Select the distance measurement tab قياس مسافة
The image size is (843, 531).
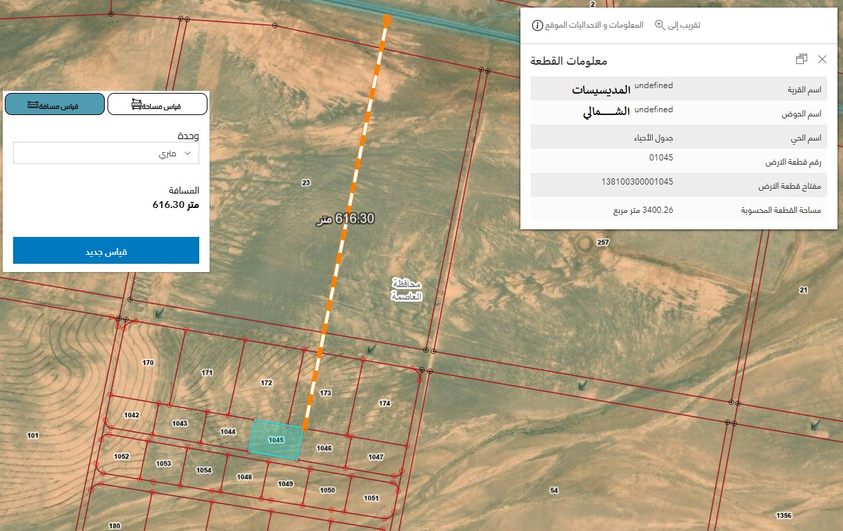point(55,104)
